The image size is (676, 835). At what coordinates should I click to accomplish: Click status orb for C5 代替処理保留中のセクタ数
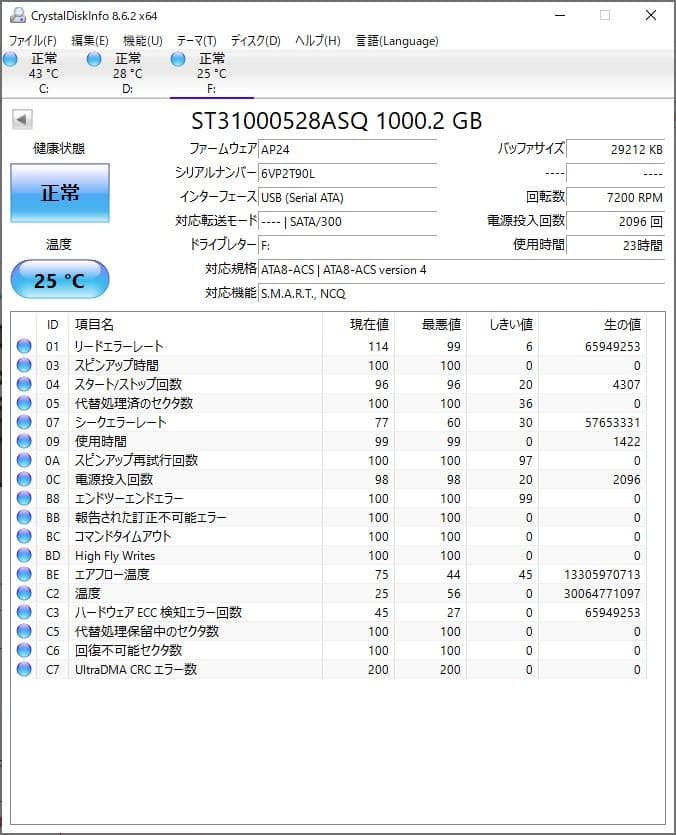click(24, 631)
